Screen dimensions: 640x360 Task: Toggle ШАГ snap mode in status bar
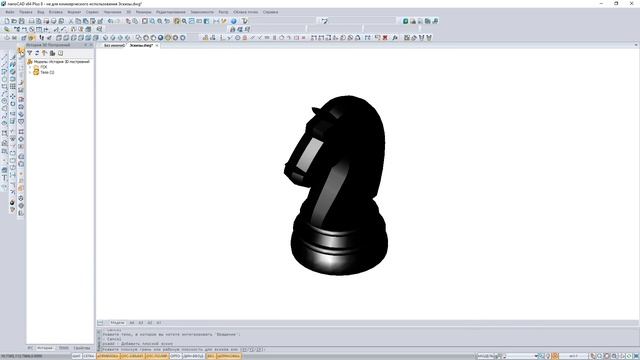77,356
